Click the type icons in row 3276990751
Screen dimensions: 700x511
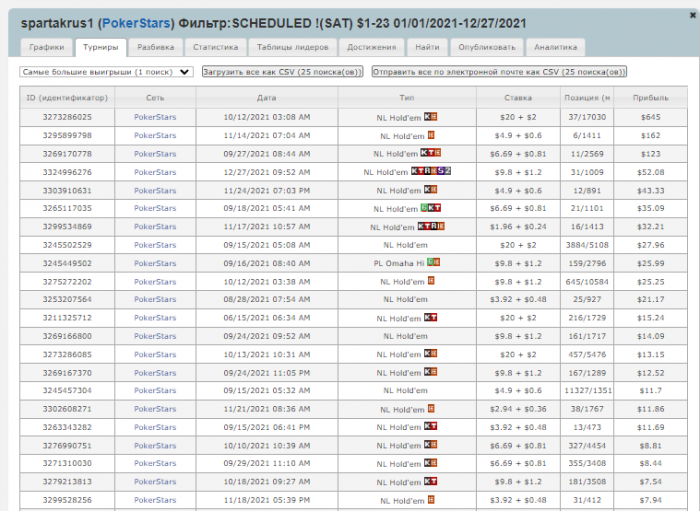pyautogui.click(x=430, y=445)
